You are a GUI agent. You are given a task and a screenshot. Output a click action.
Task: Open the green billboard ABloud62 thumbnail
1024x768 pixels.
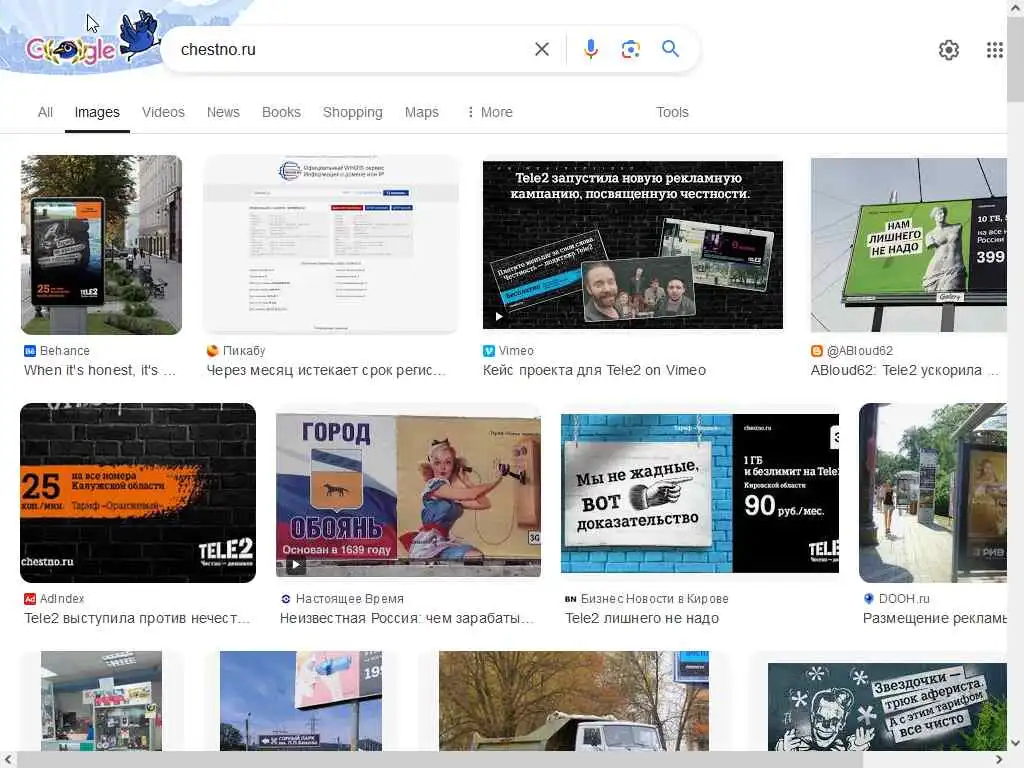point(908,244)
